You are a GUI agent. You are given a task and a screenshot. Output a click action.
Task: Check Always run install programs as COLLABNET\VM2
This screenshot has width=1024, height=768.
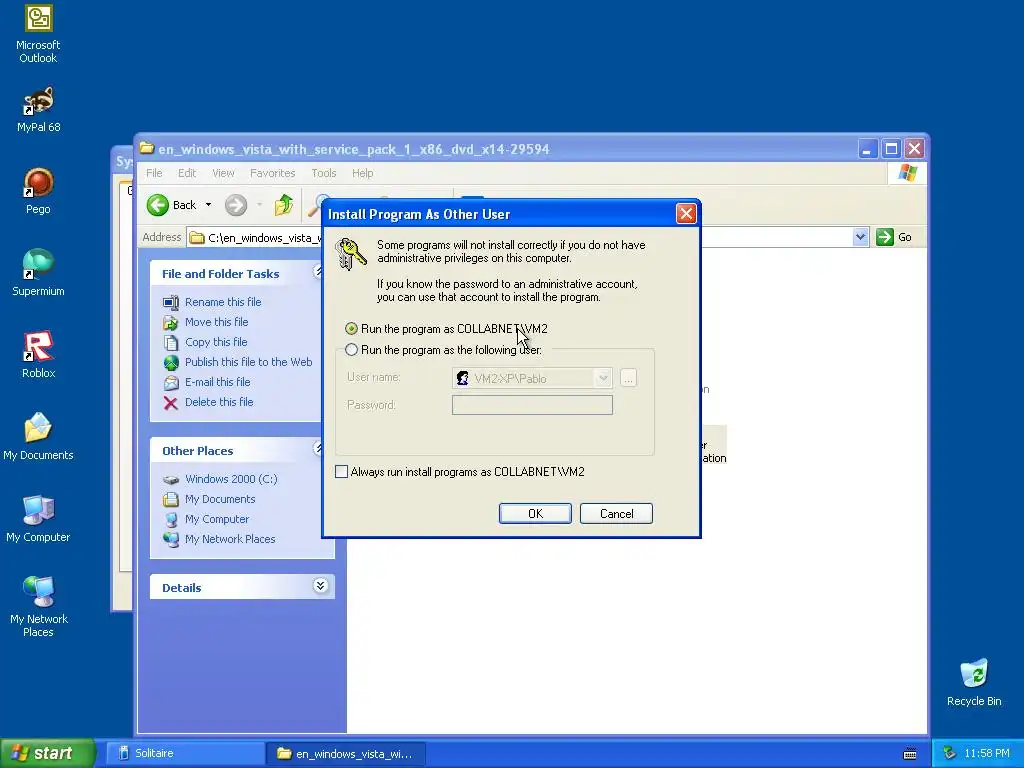pyautogui.click(x=341, y=472)
